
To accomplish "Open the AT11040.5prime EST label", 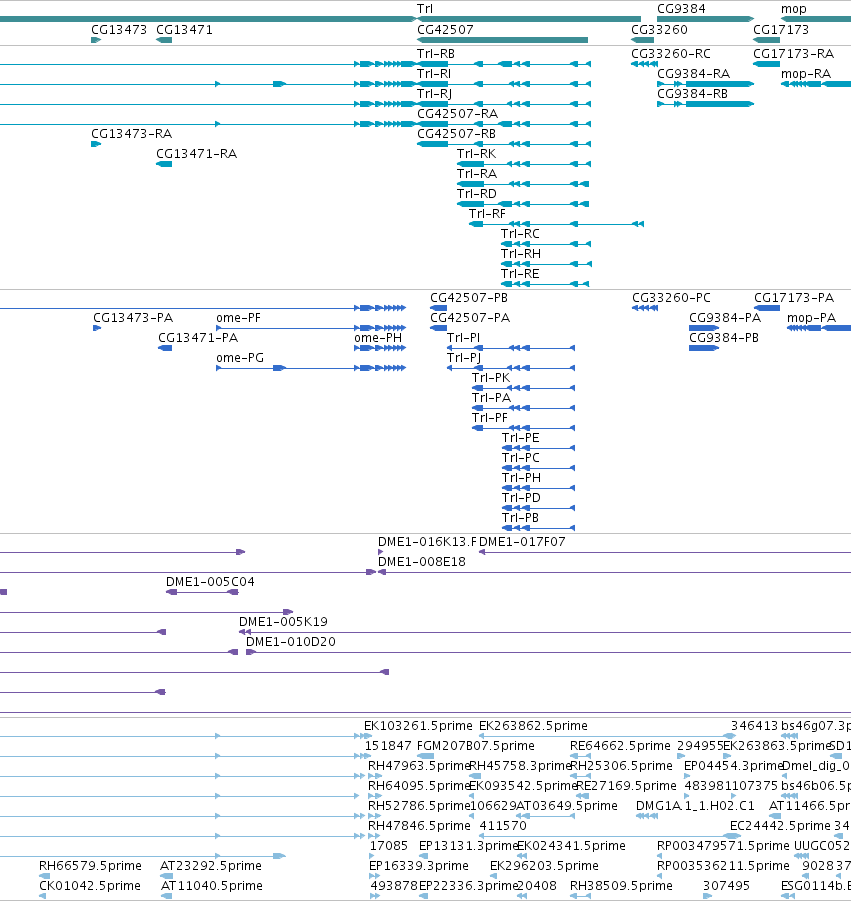I will [x=211, y=886].
